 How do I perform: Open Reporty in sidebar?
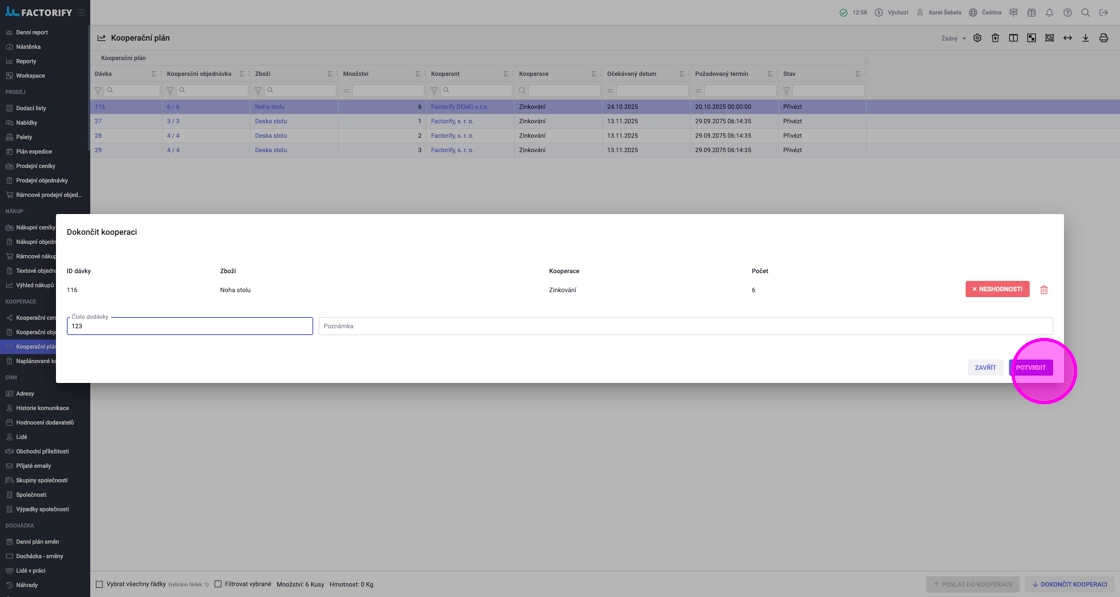(26, 61)
